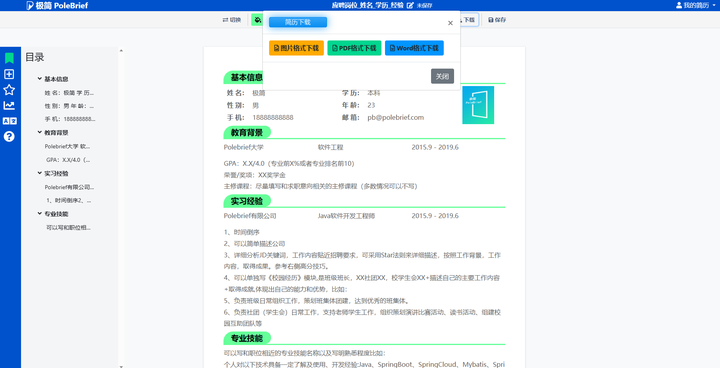720x368 pixels.
Task: Click the A-文 translate sidebar icon
Action: pos(9,121)
